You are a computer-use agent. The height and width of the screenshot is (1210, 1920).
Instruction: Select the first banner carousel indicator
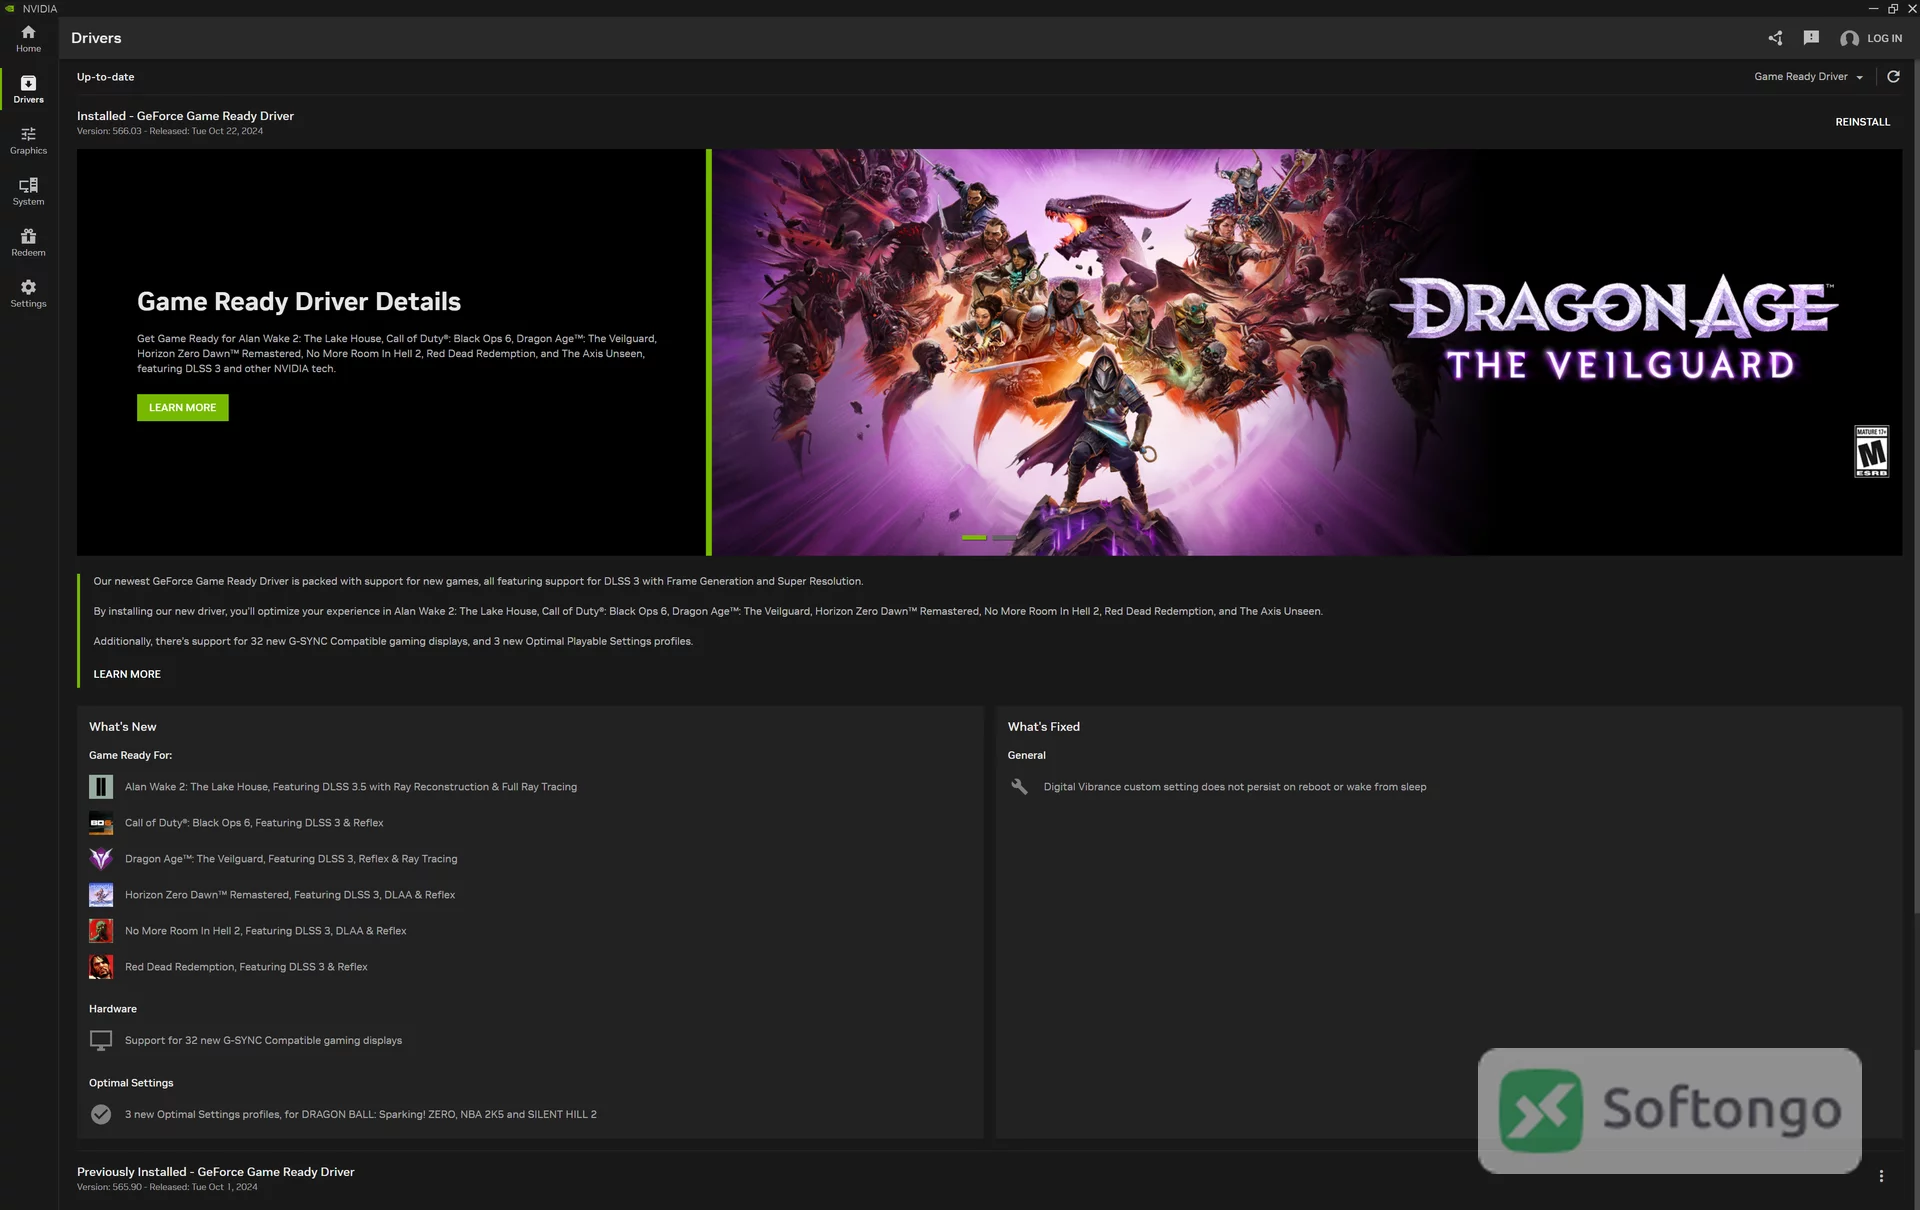[x=974, y=538]
